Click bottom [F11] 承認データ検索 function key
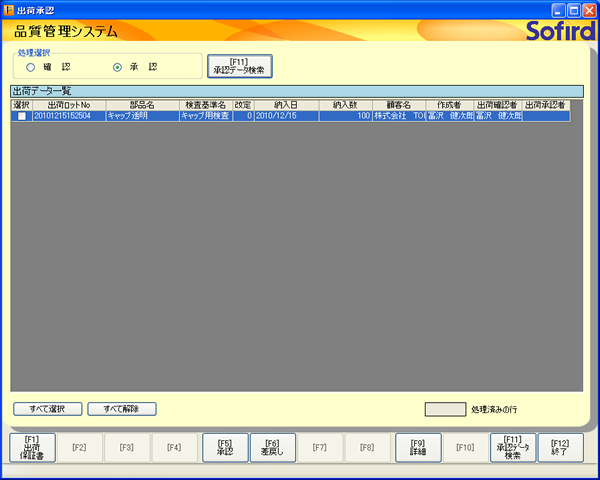 coord(513,447)
